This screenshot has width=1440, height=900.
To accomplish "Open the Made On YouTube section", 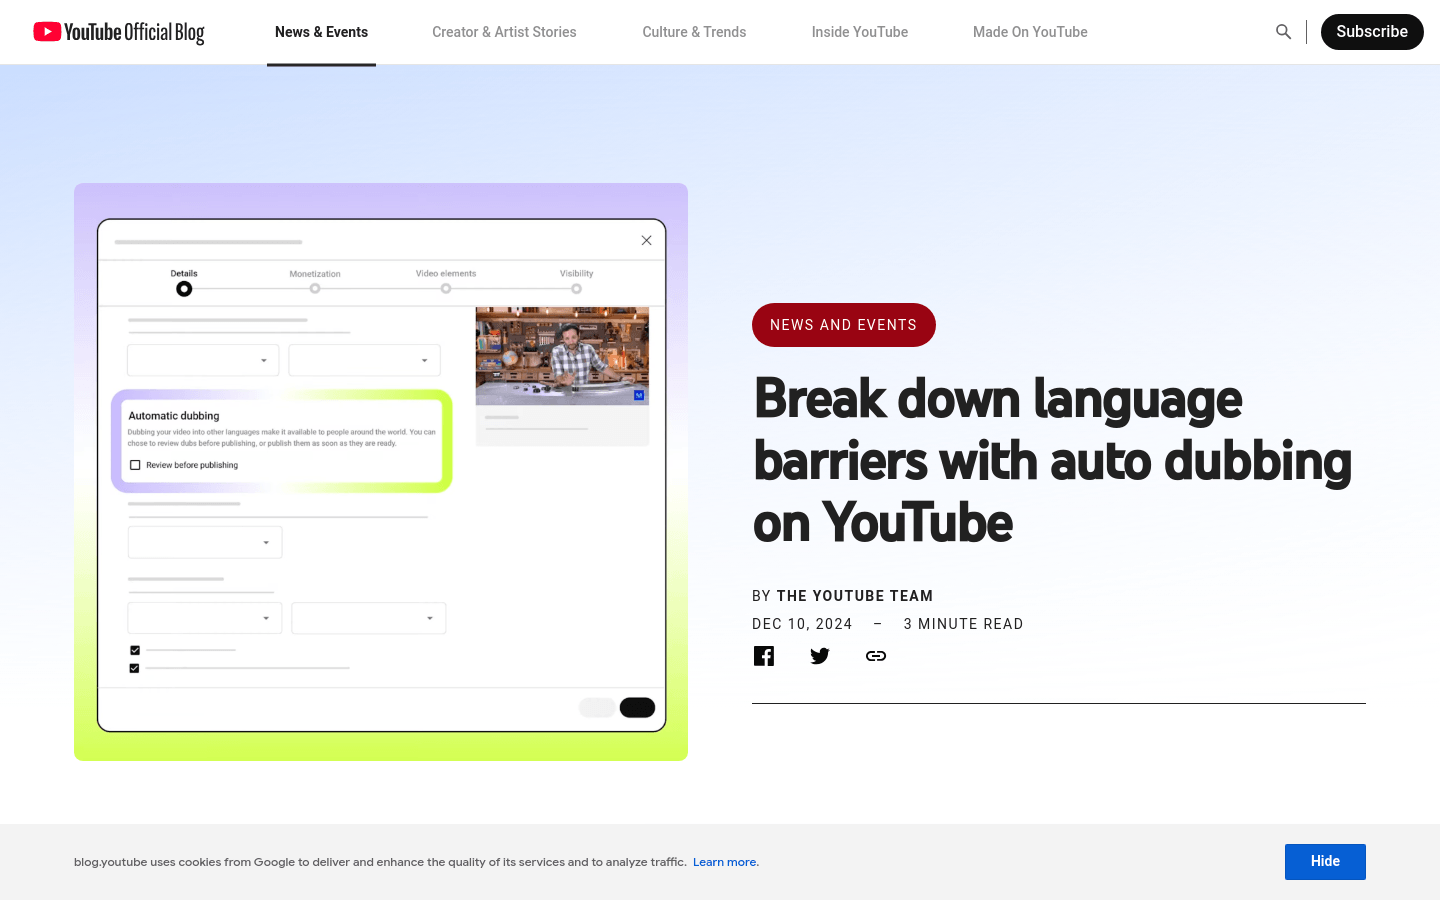I will pos(1030,32).
